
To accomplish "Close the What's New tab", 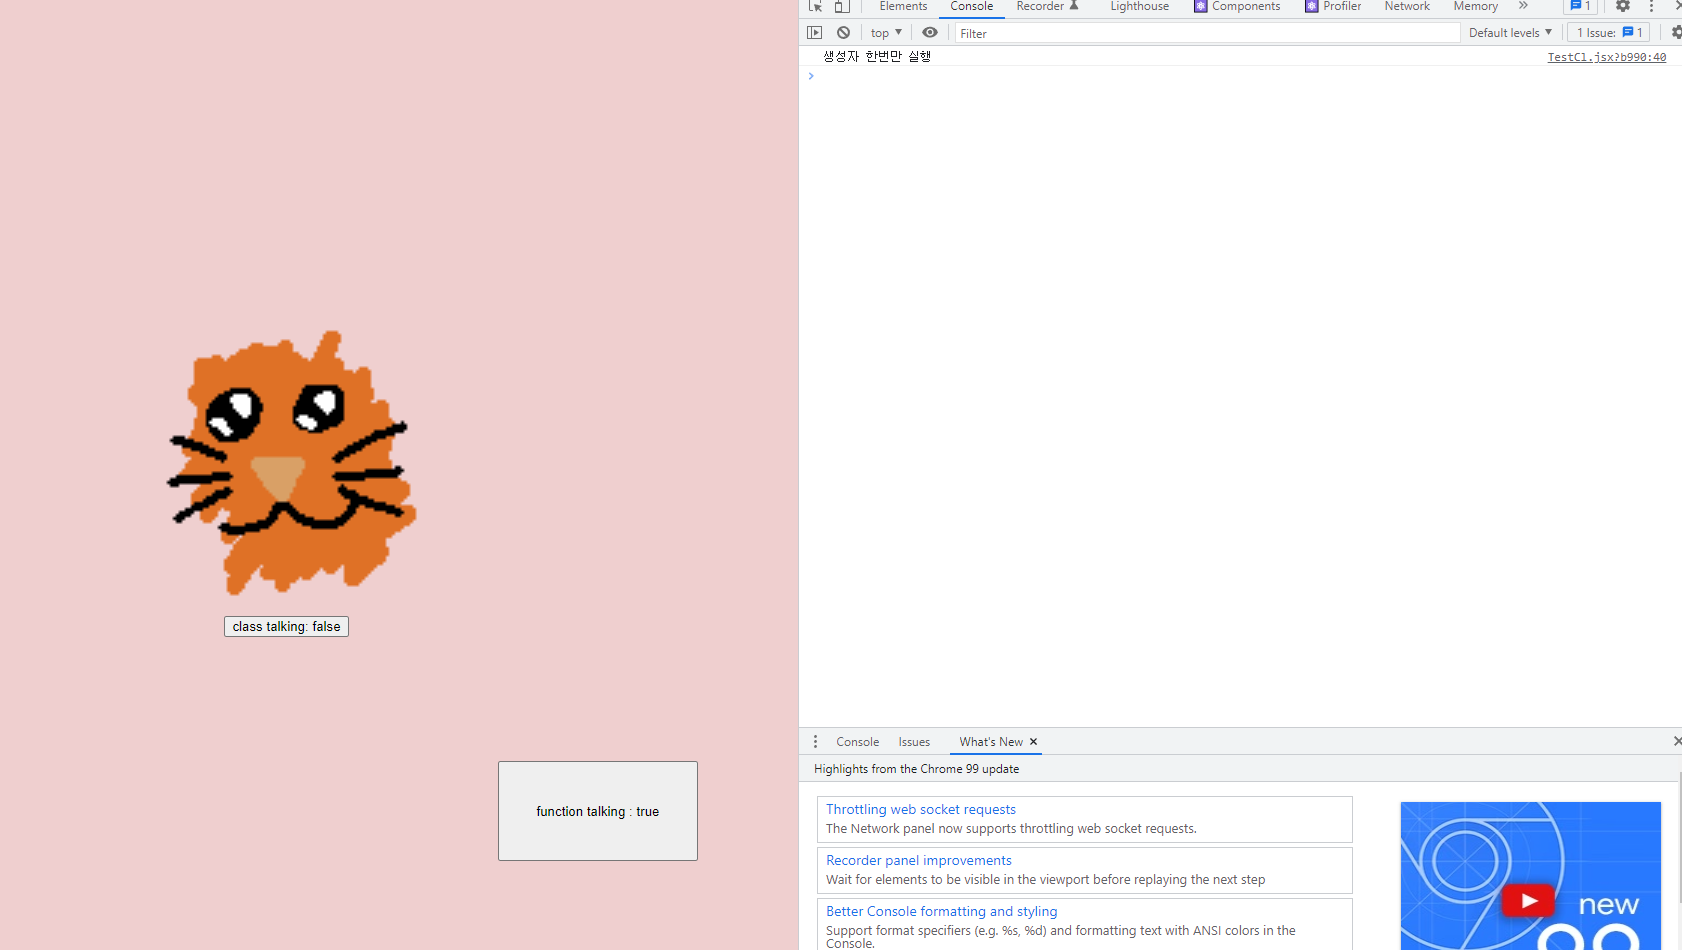I will click(x=1034, y=742).
